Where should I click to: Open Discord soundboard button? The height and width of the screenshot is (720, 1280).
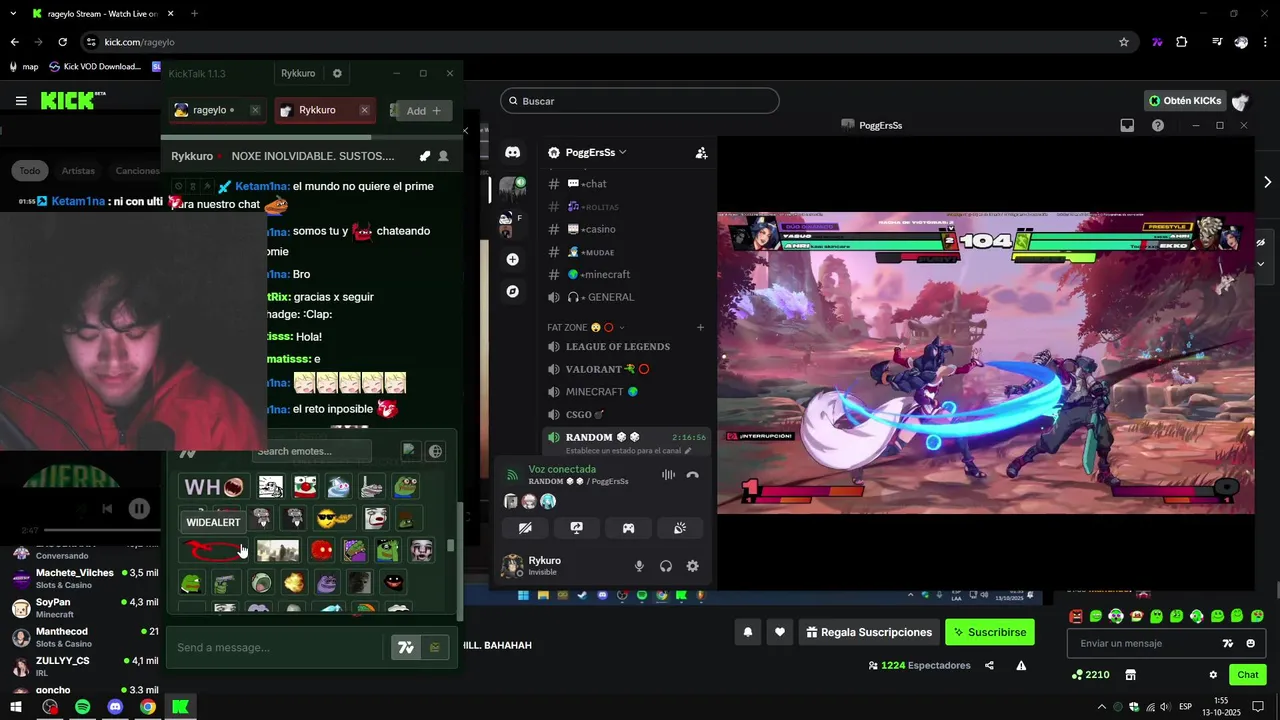click(x=680, y=528)
